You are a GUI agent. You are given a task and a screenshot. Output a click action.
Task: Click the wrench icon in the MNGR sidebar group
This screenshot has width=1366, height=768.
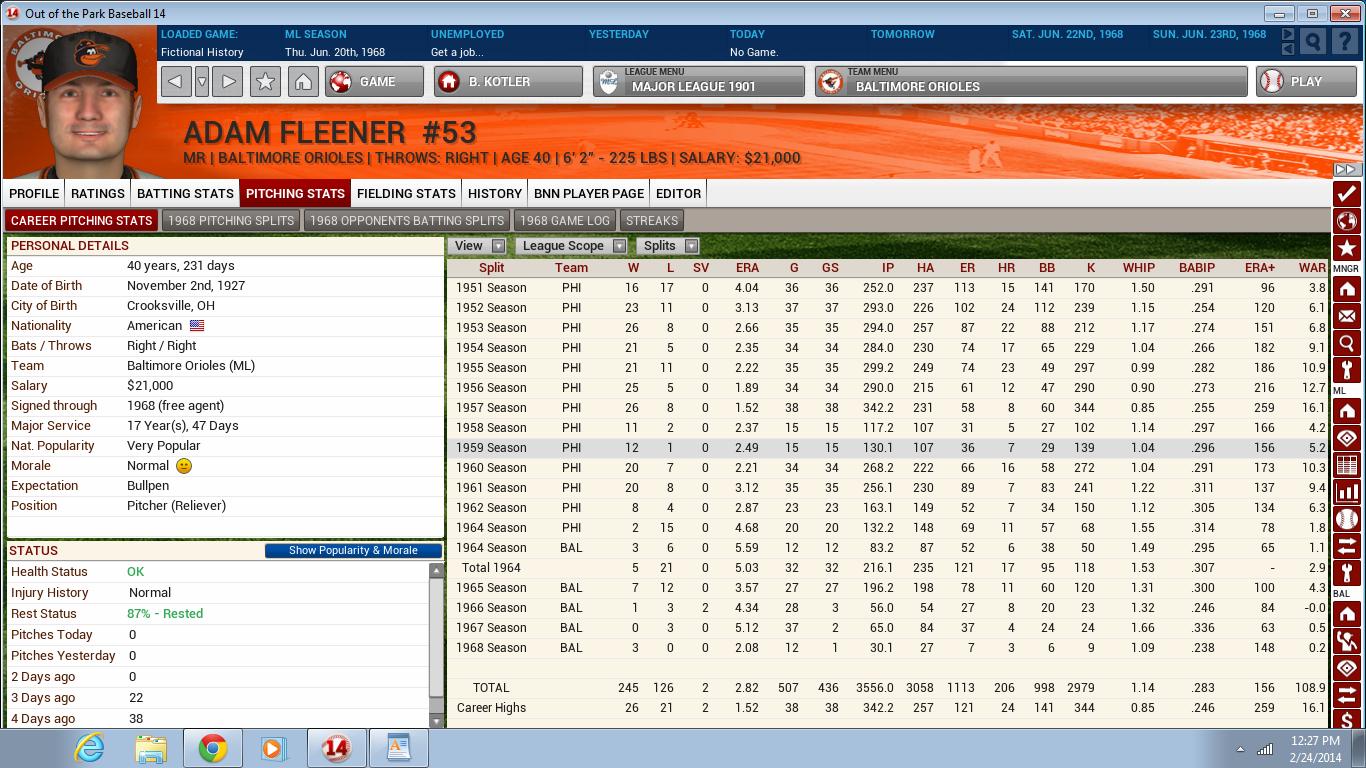[1347, 370]
